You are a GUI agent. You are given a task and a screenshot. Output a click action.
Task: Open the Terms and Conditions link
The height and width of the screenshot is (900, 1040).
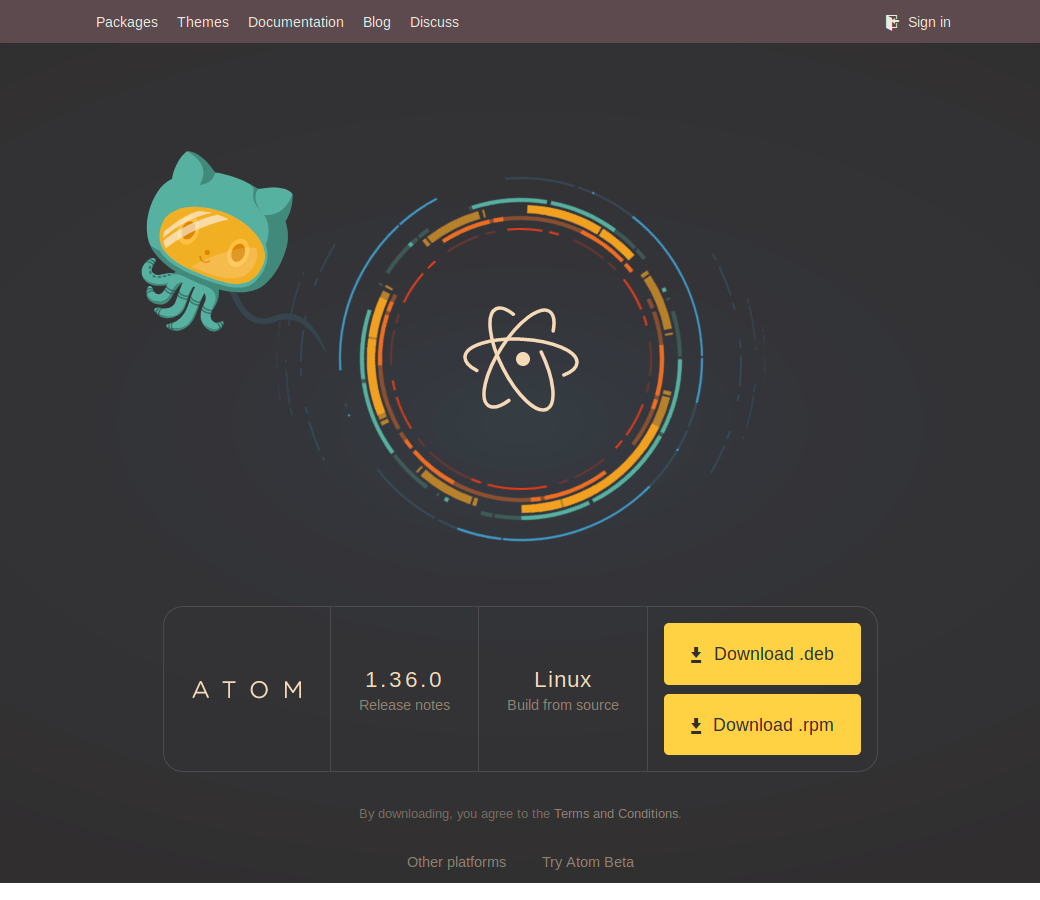(616, 814)
